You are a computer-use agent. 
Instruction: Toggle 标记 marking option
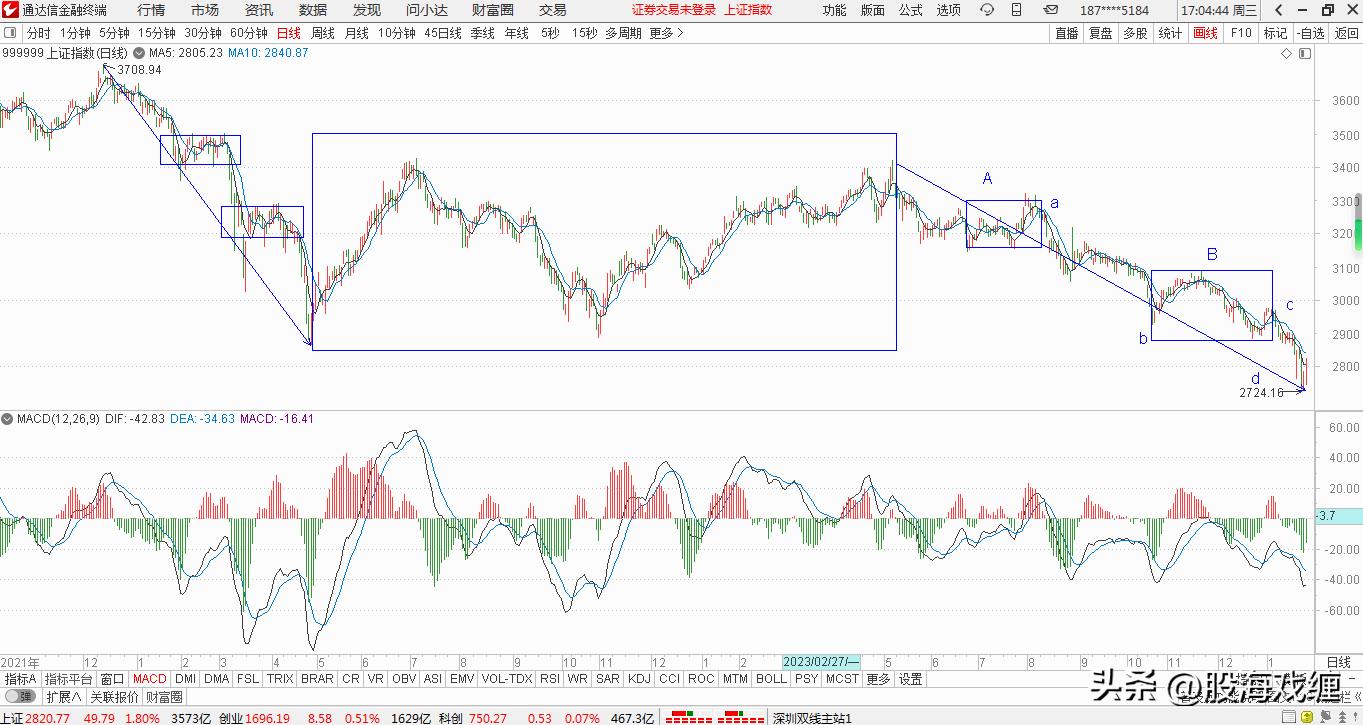[1275, 33]
